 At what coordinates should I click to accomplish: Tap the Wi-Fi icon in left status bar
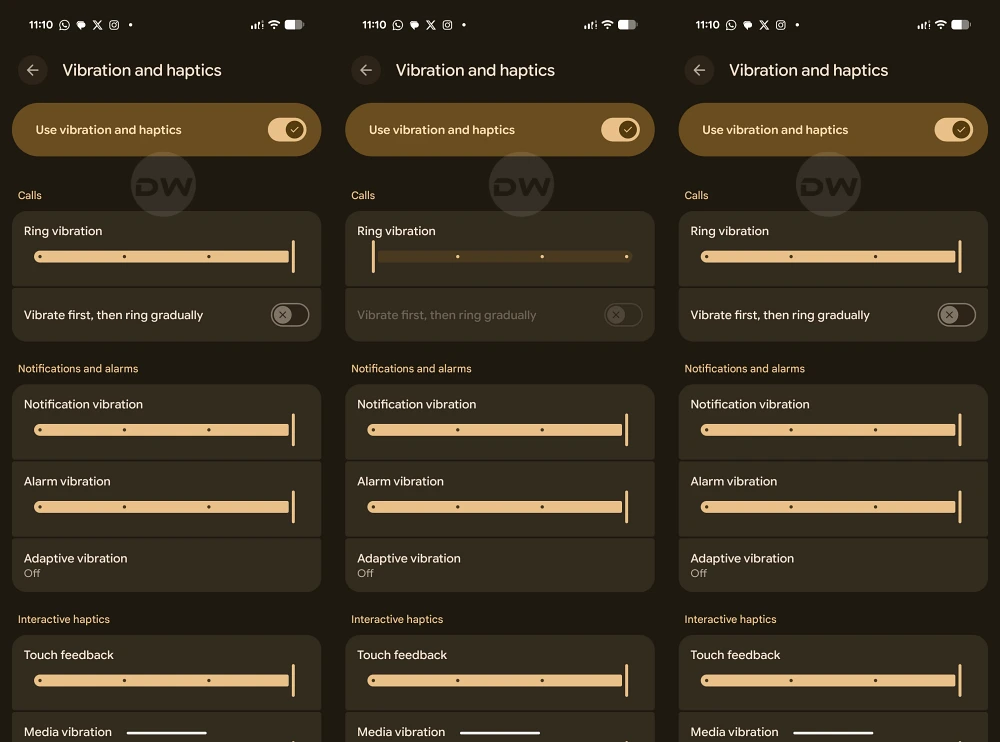(274, 24)
